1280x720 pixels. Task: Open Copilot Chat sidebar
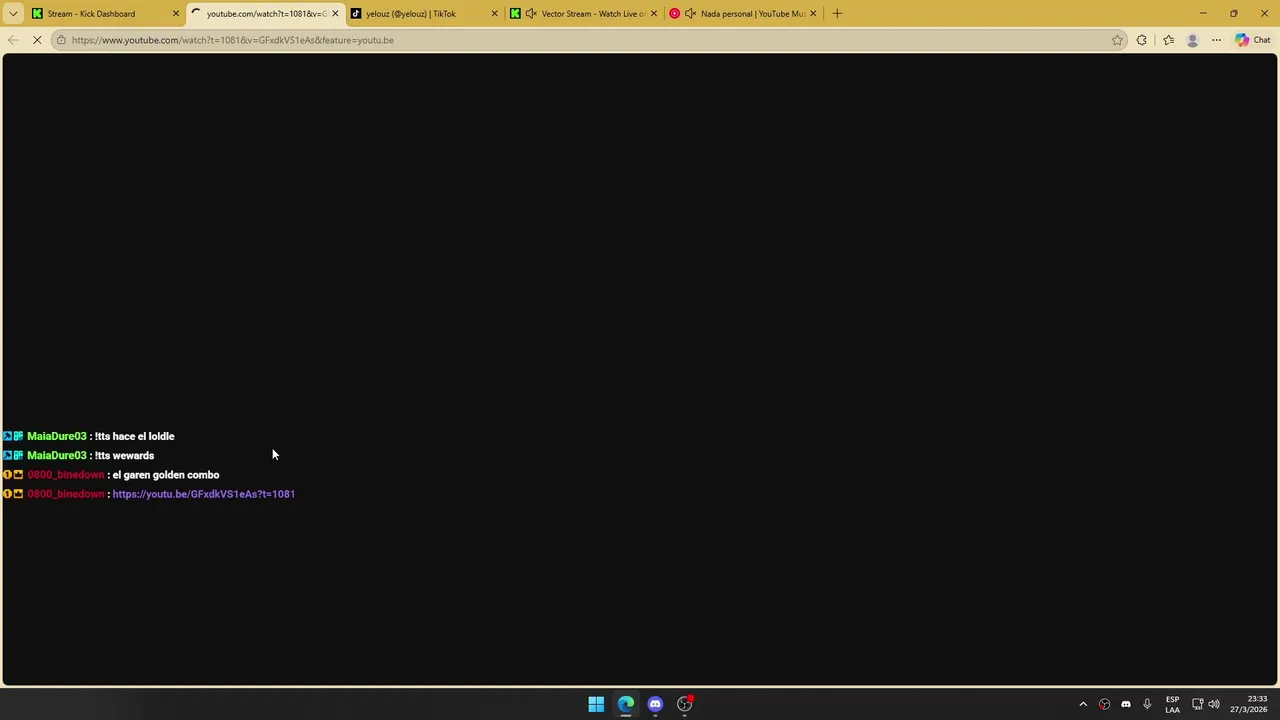pos(1252,40)
